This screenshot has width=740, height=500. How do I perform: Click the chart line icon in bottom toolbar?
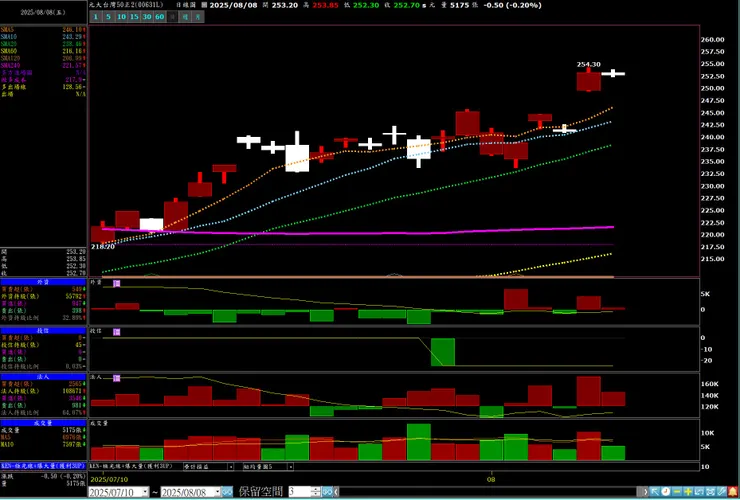tap(699, 492)
